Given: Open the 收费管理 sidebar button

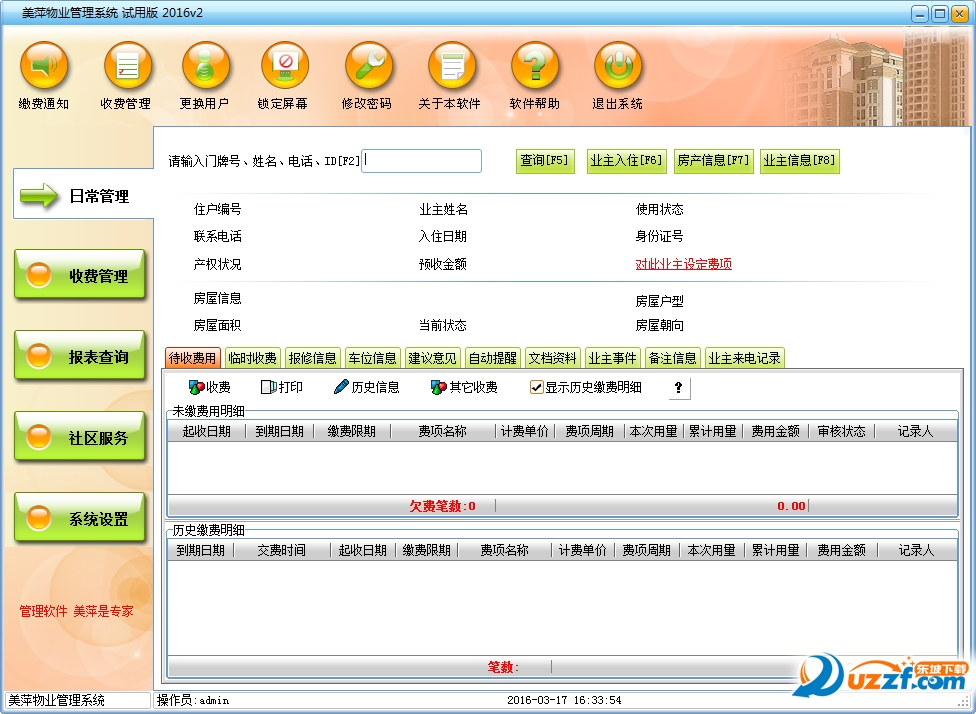Looking at the screenshot, I should tap(80, 275).
